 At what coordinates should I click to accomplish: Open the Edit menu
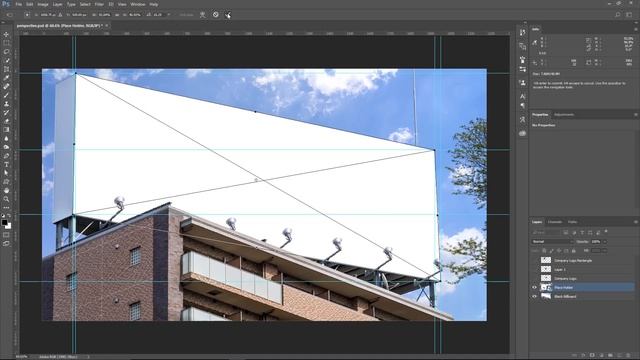pos(29,4)
